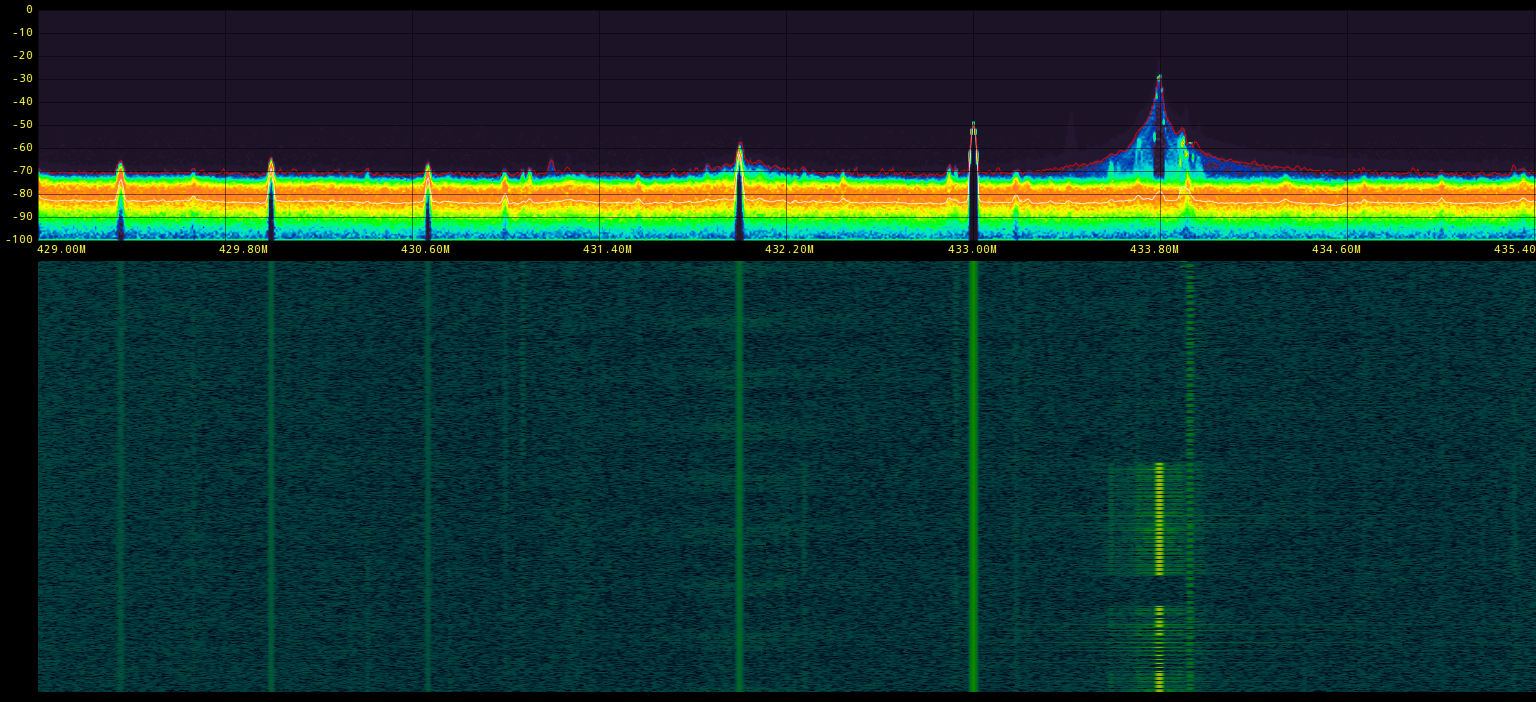The image size is (1536, 702).
Task: Click the tallest spectrum peak at 433.80M
Action: pyautogui.click(x=1159, y=80)
